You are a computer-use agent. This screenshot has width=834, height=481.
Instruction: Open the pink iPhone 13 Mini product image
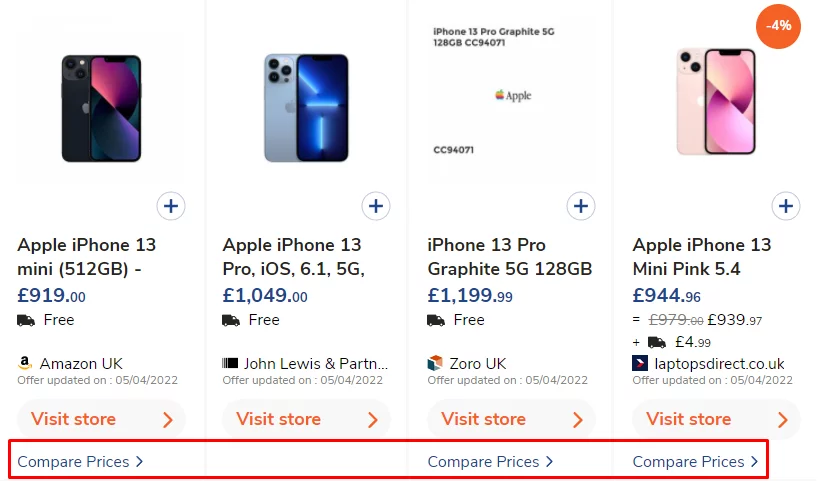[x=716, y=100]
